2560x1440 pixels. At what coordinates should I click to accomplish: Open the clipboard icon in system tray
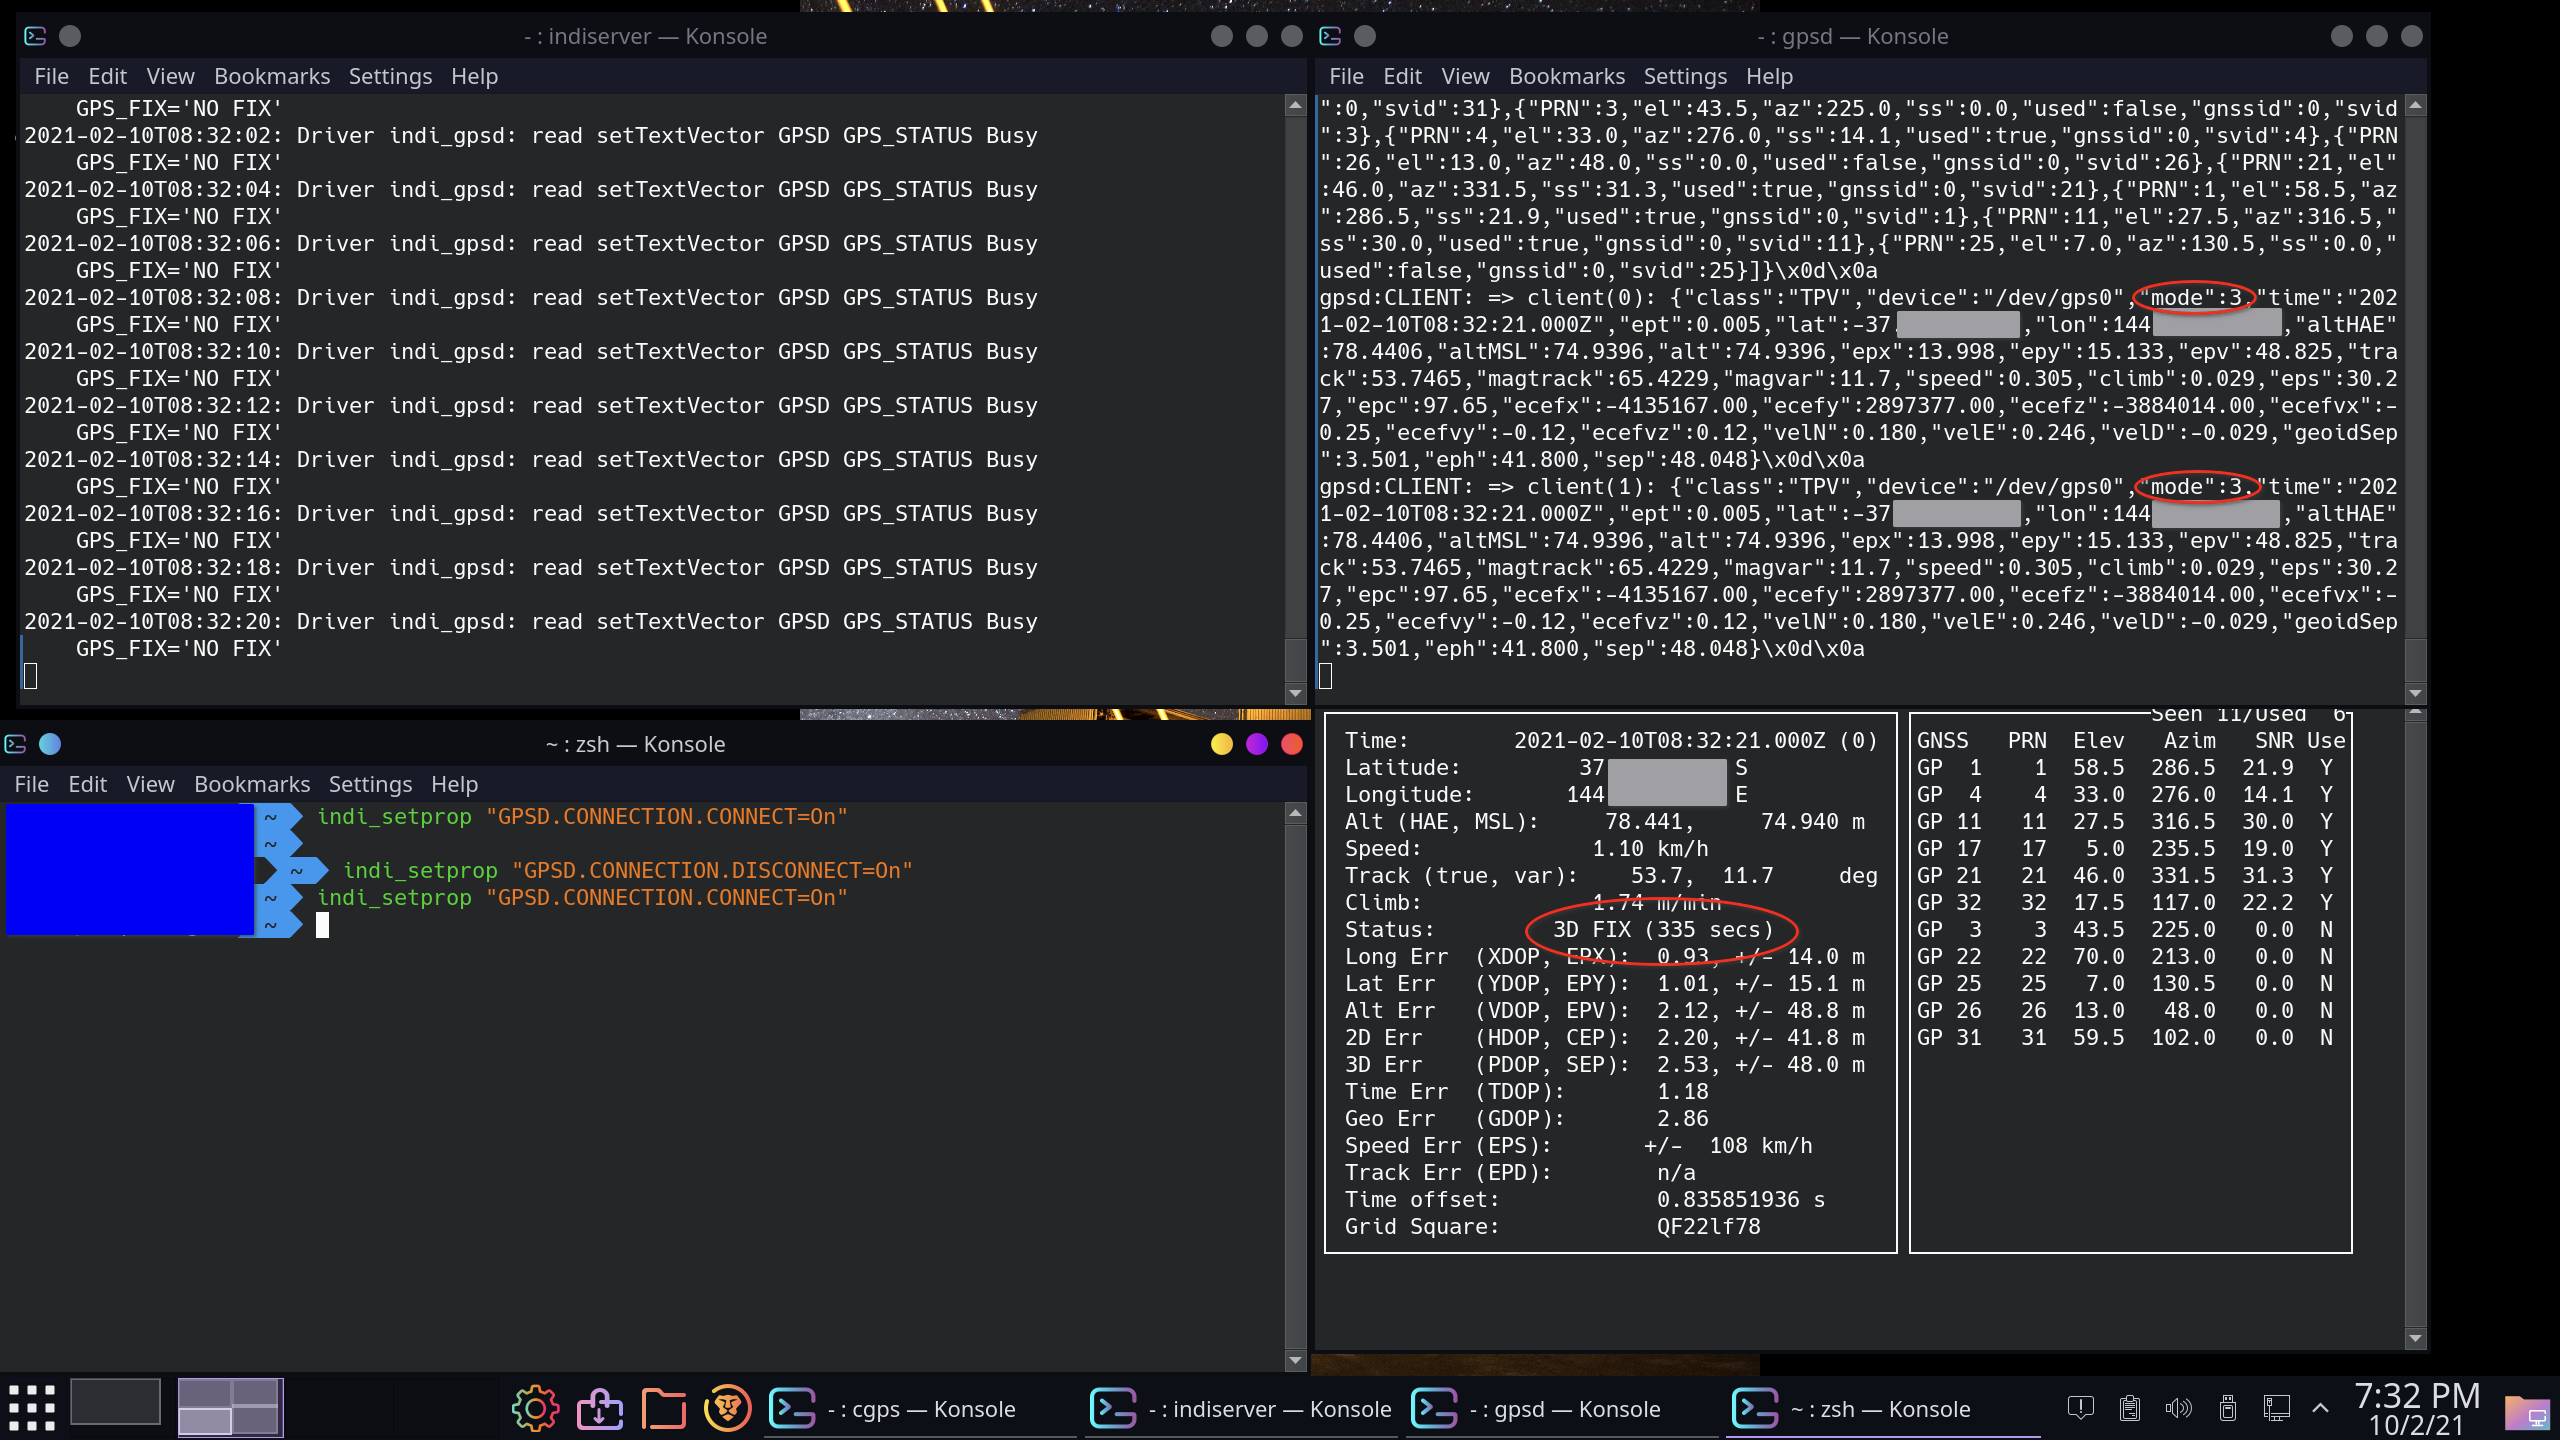click(2129, 1409)
